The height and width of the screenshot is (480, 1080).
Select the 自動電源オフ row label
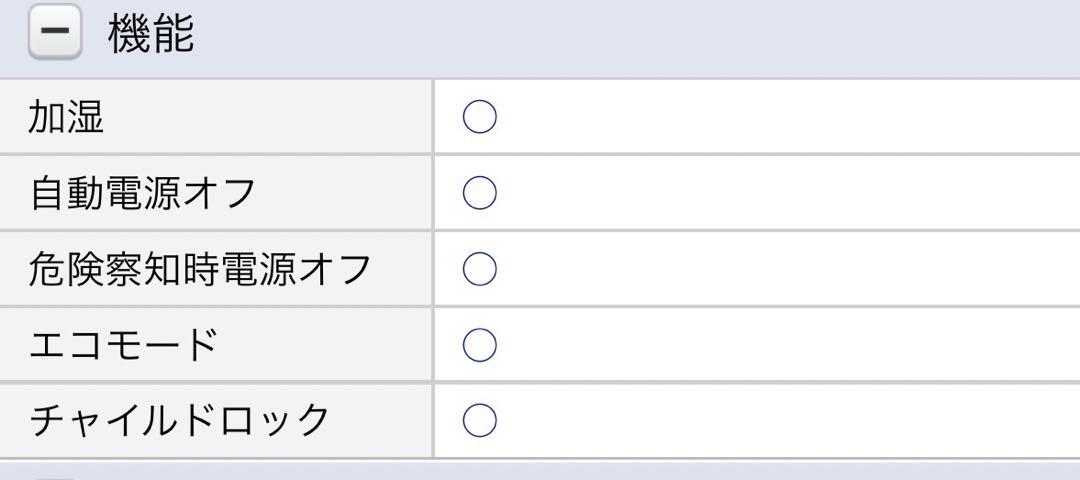point(143,194)
